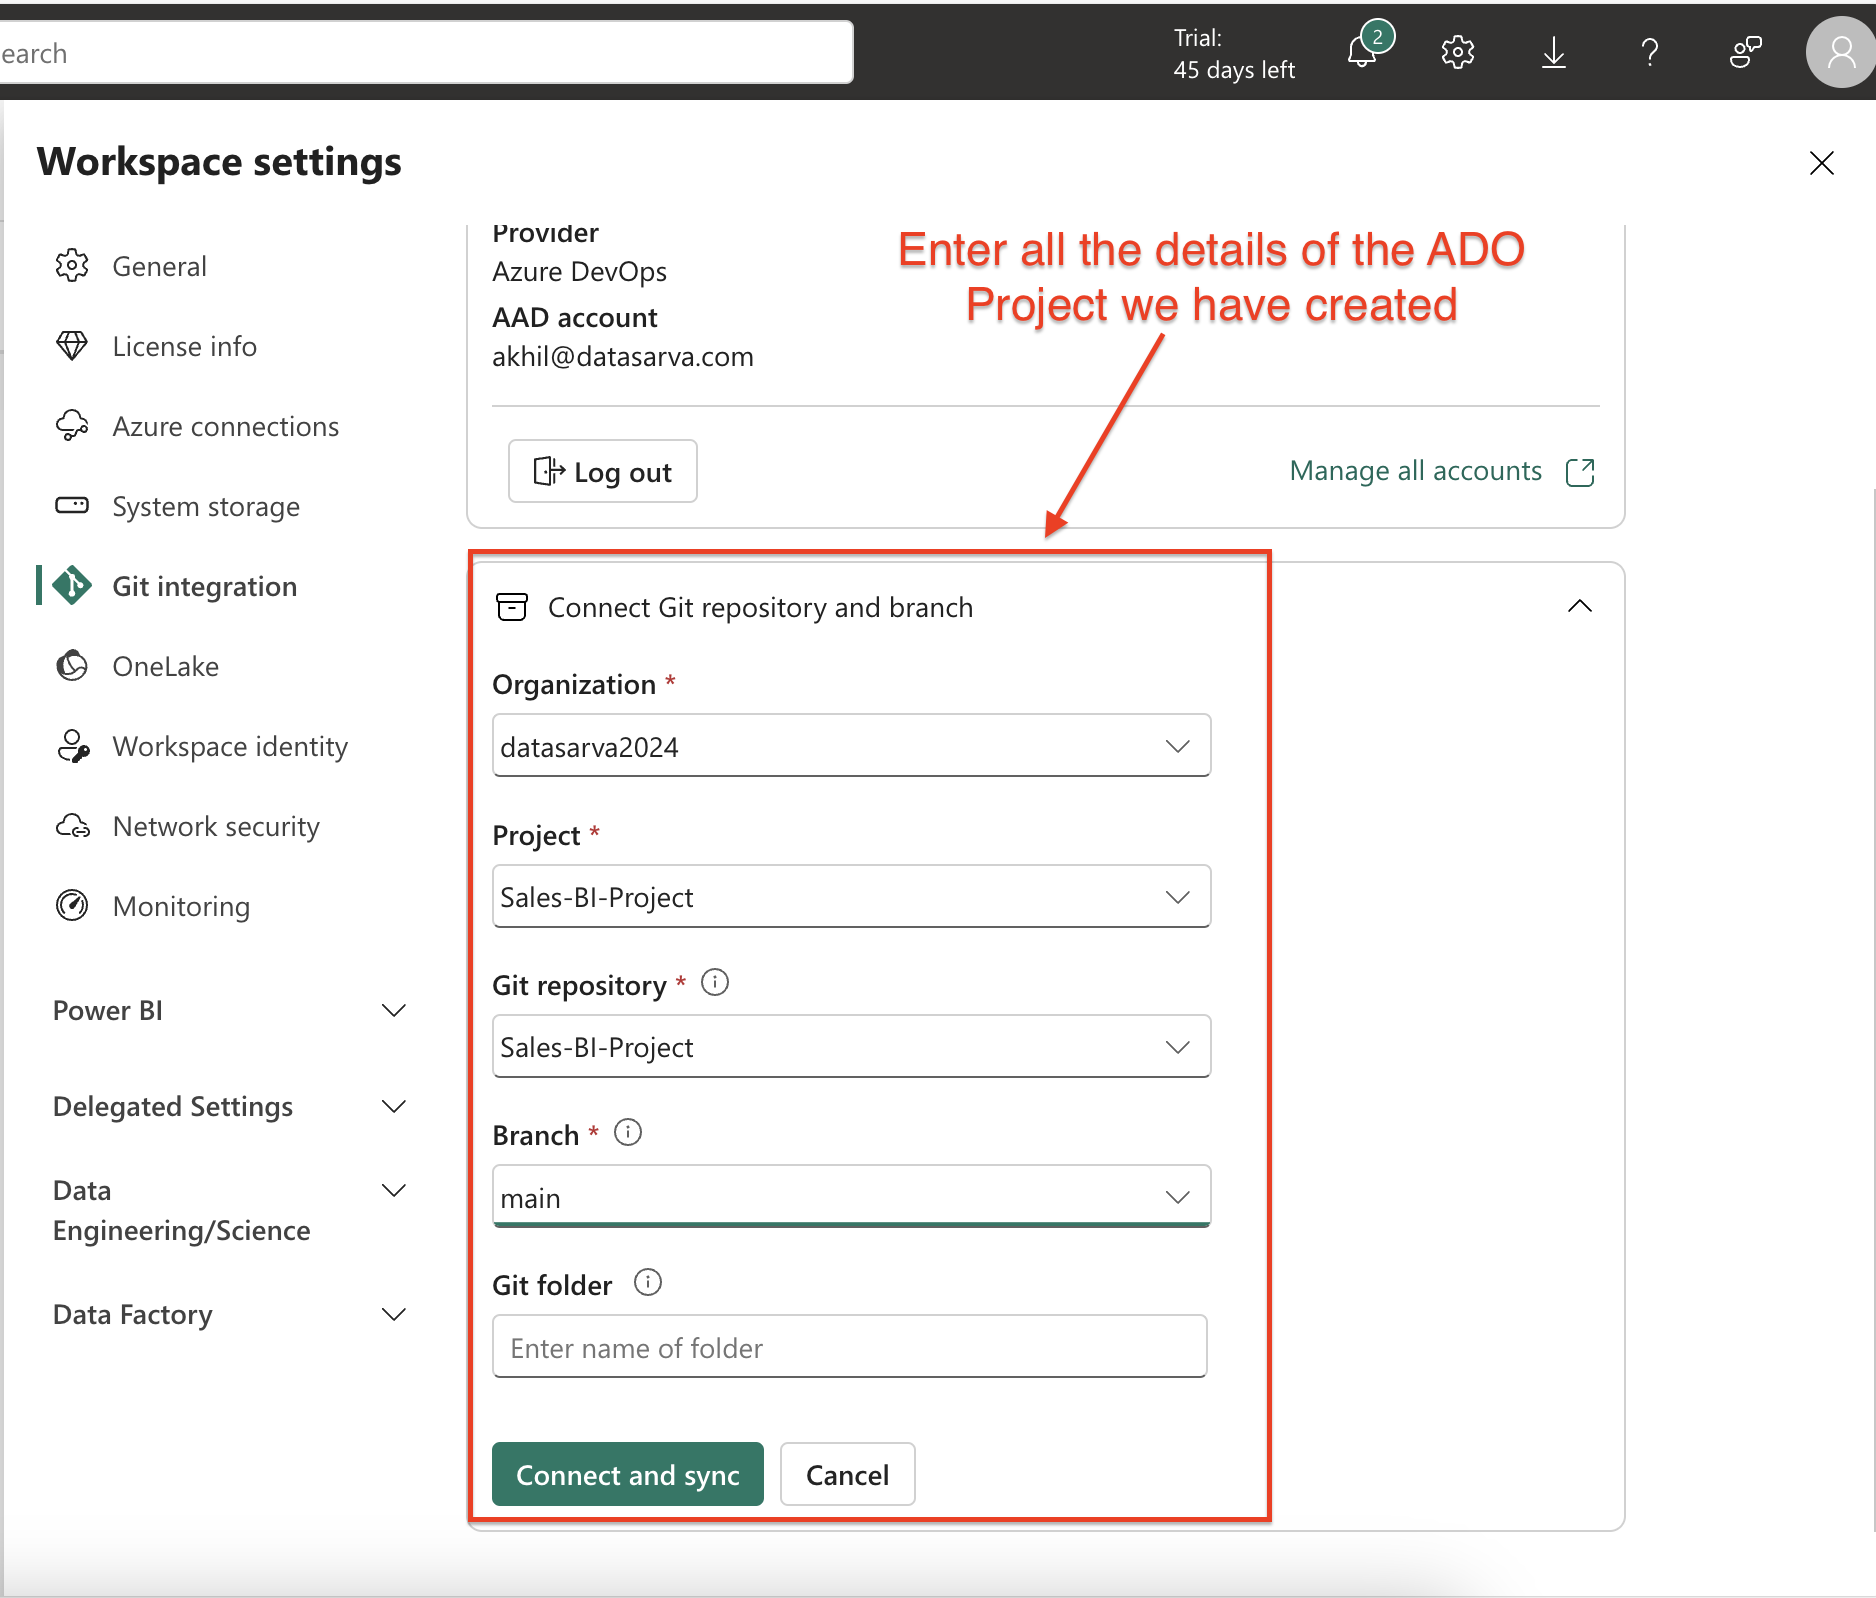This screenshot has height=1598, width=1876.
Task: Click the Azure DevOps provider text
Action: (x=580, y=272)
